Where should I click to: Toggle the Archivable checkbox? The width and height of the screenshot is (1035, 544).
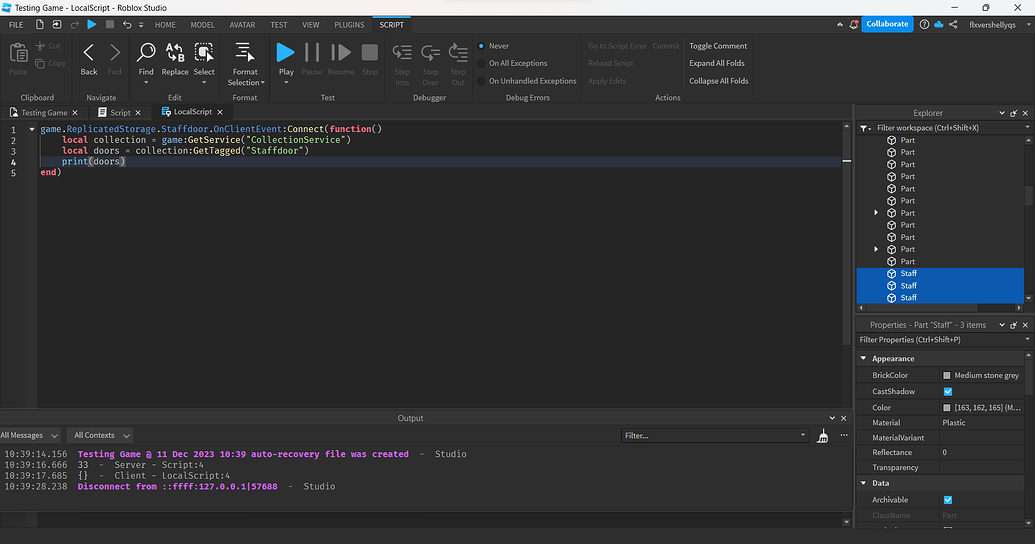click(x=948, y=500)
